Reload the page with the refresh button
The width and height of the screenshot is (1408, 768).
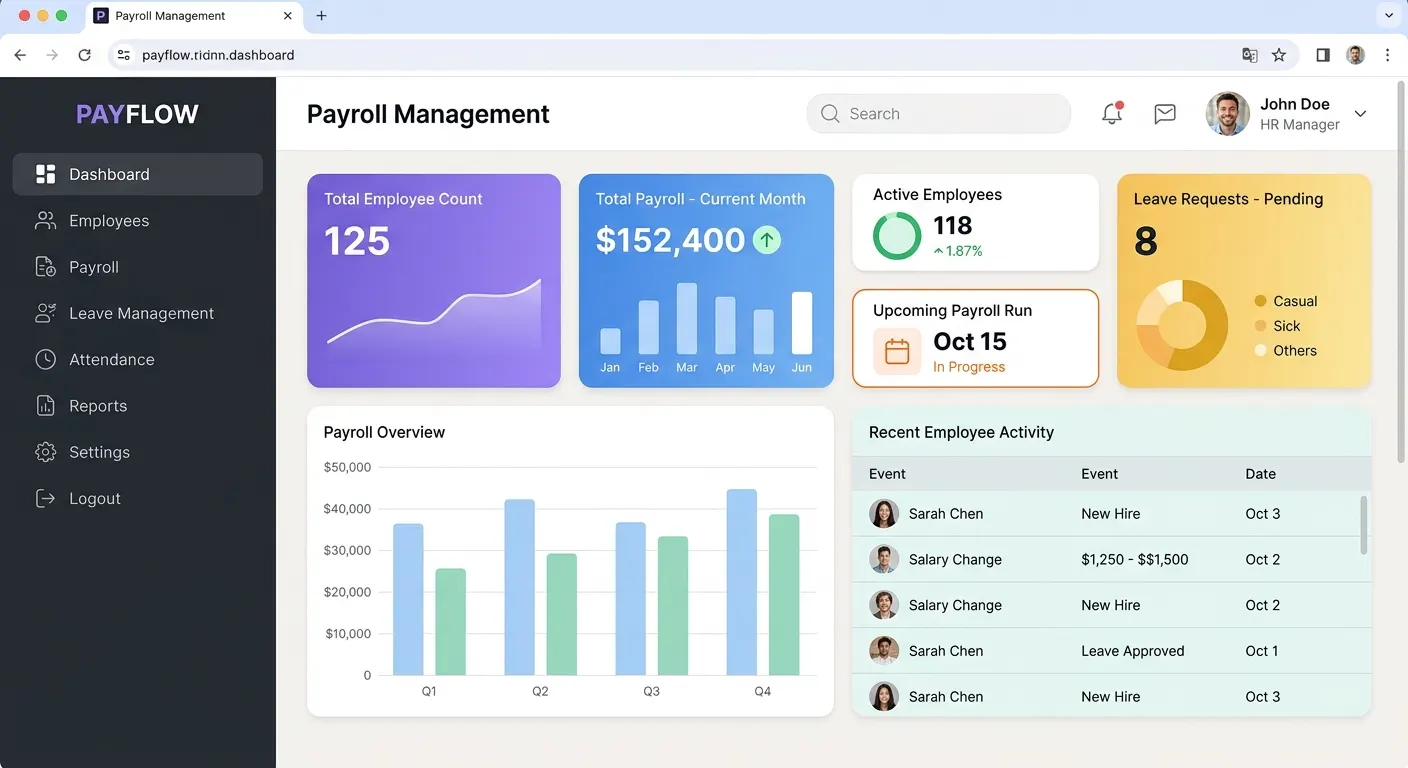point(85,55)
